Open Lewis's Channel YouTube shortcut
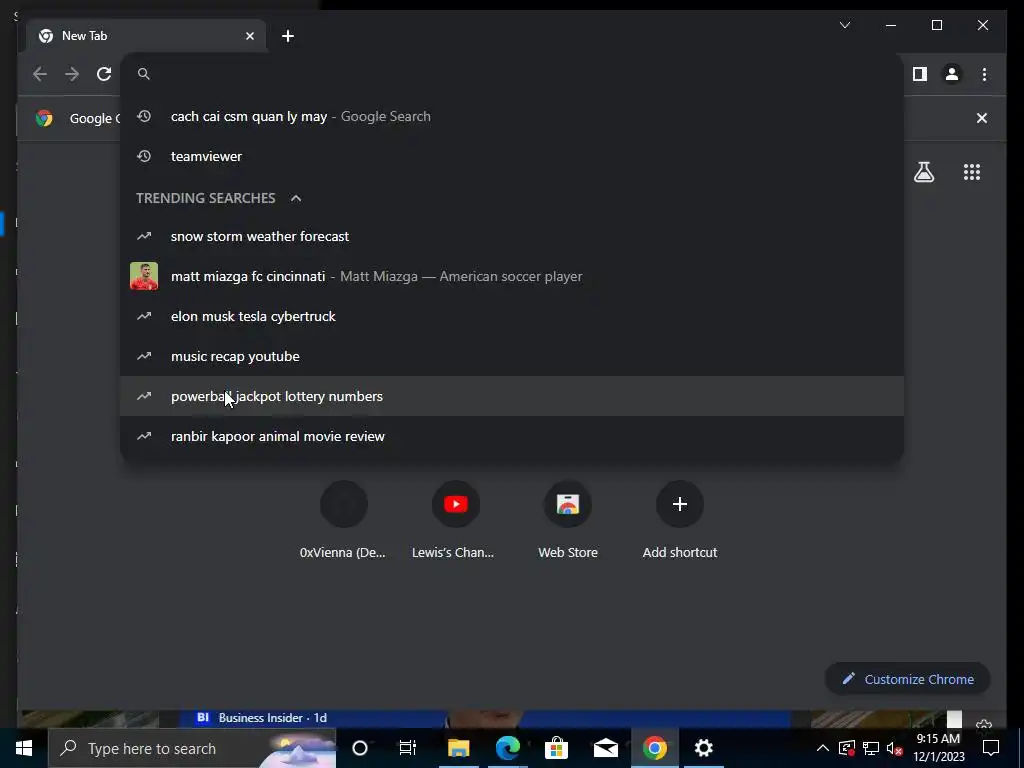This screenshot has width=1024, height=768. pyautogui.click(x=455, y=520)
